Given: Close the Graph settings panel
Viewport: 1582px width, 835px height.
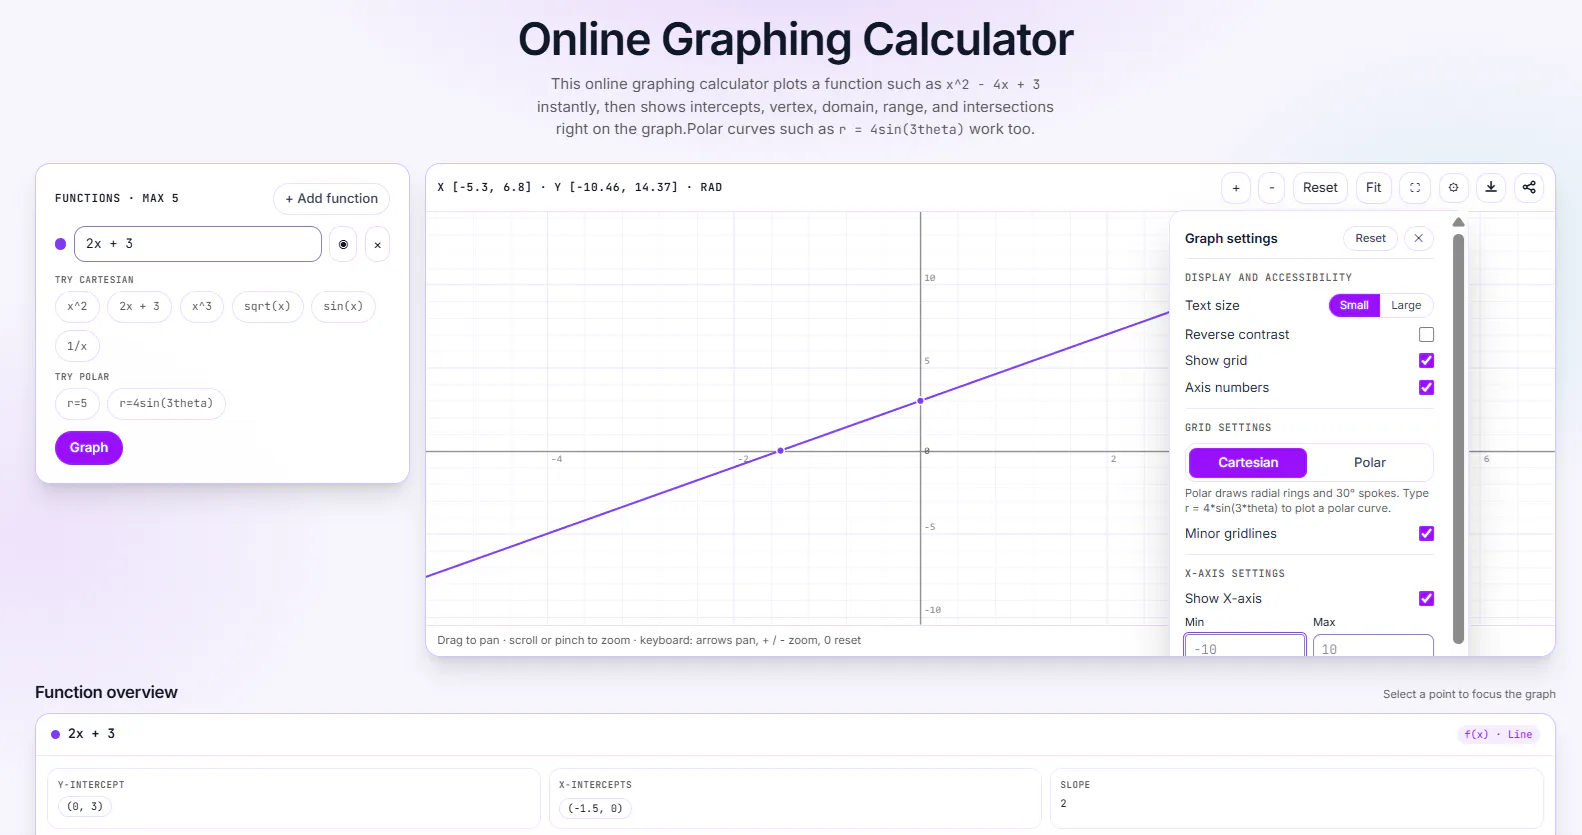Looking at the screenshot, I should point(1418,238).
